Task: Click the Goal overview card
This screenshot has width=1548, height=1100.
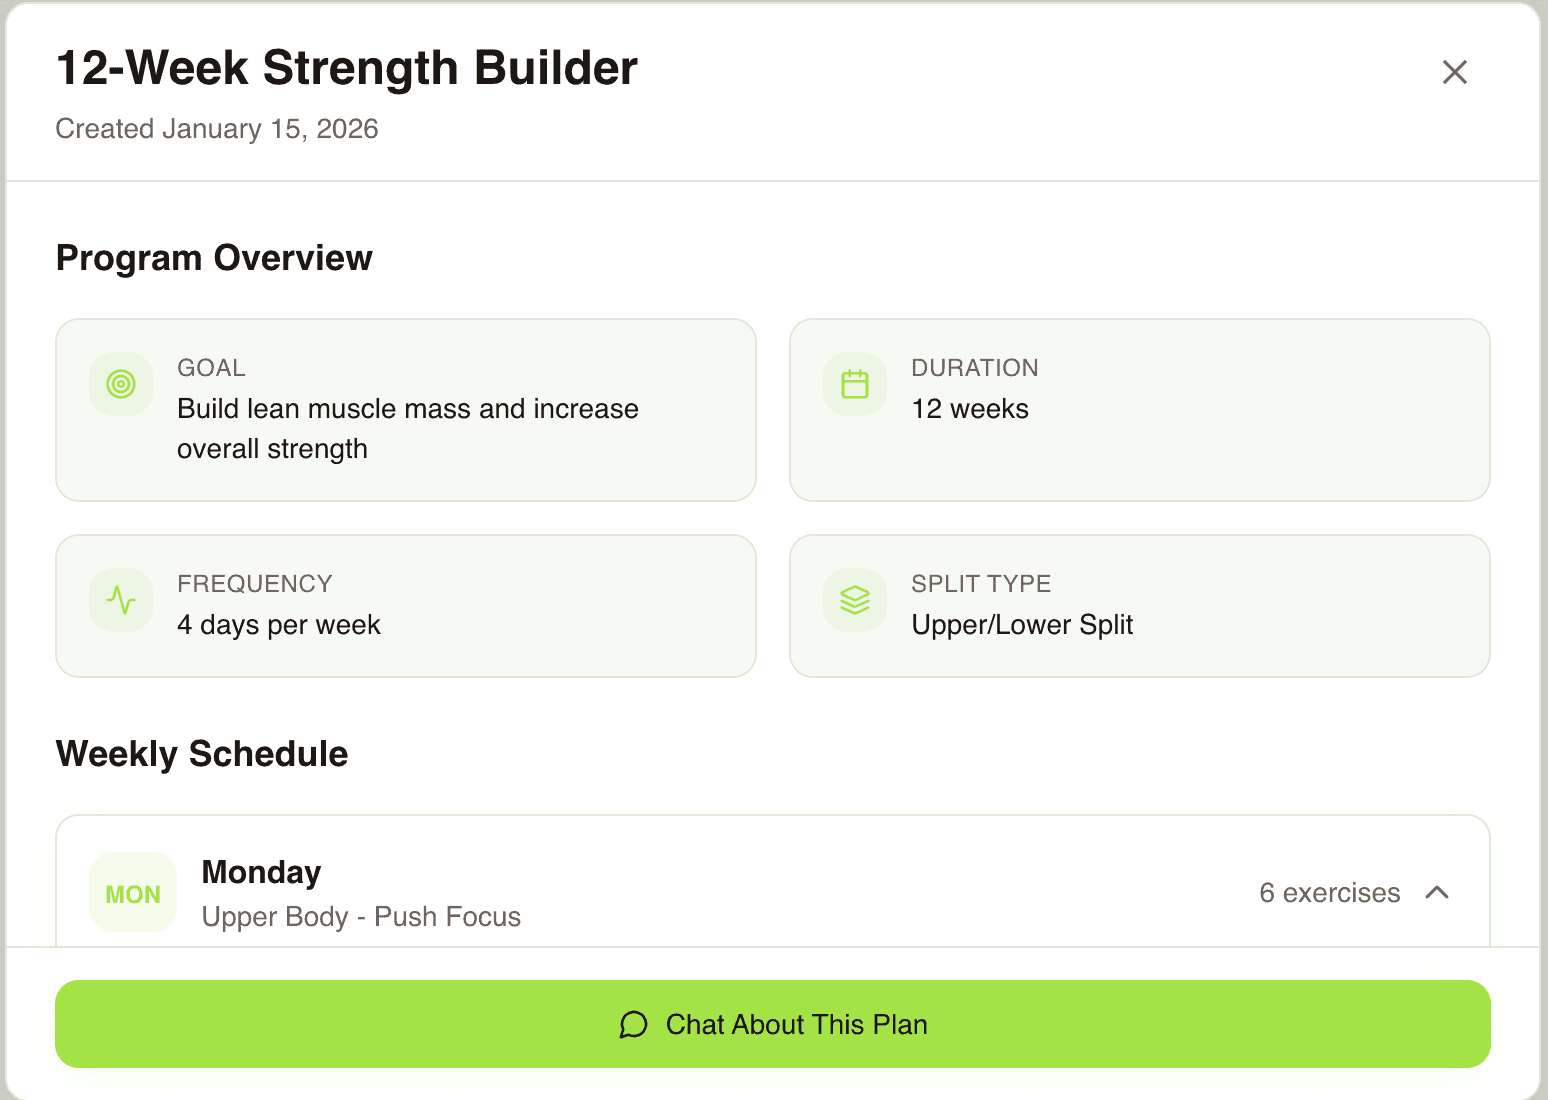Action: [x=405, y=410]
